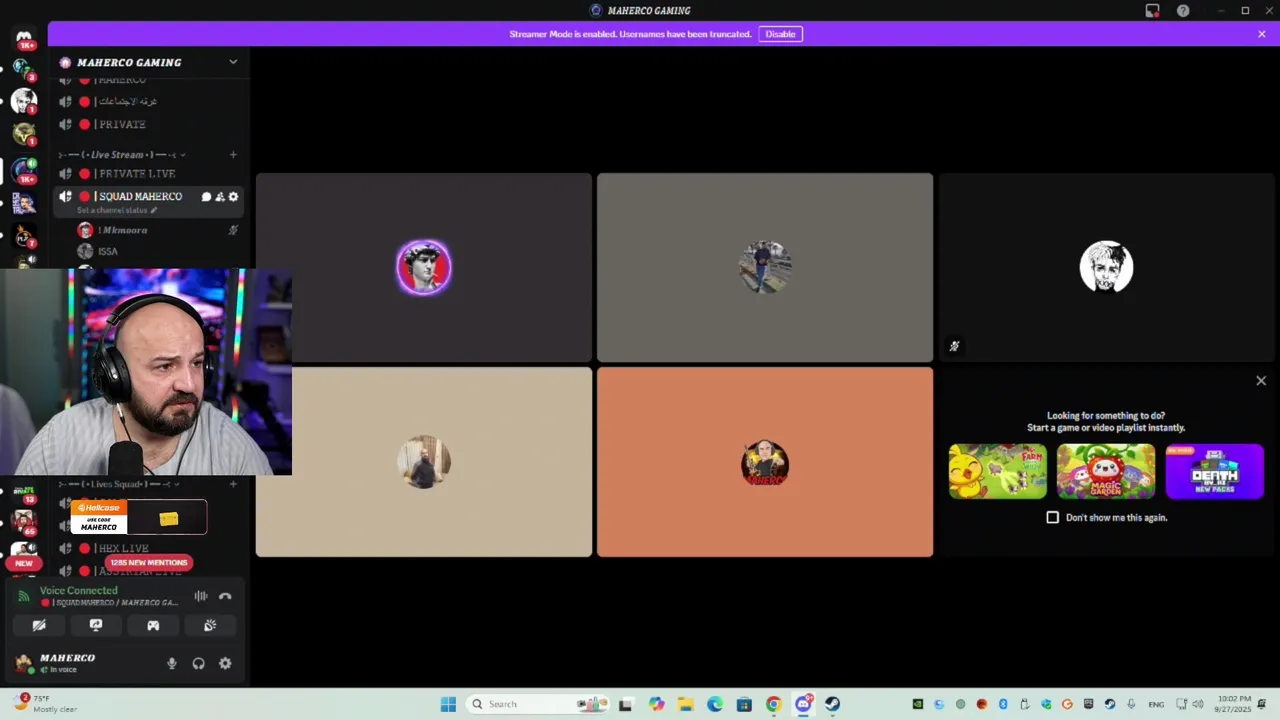Check Don't show me this again
Viewport: 1280px width, 720px height.
[x=1052, y=517]
